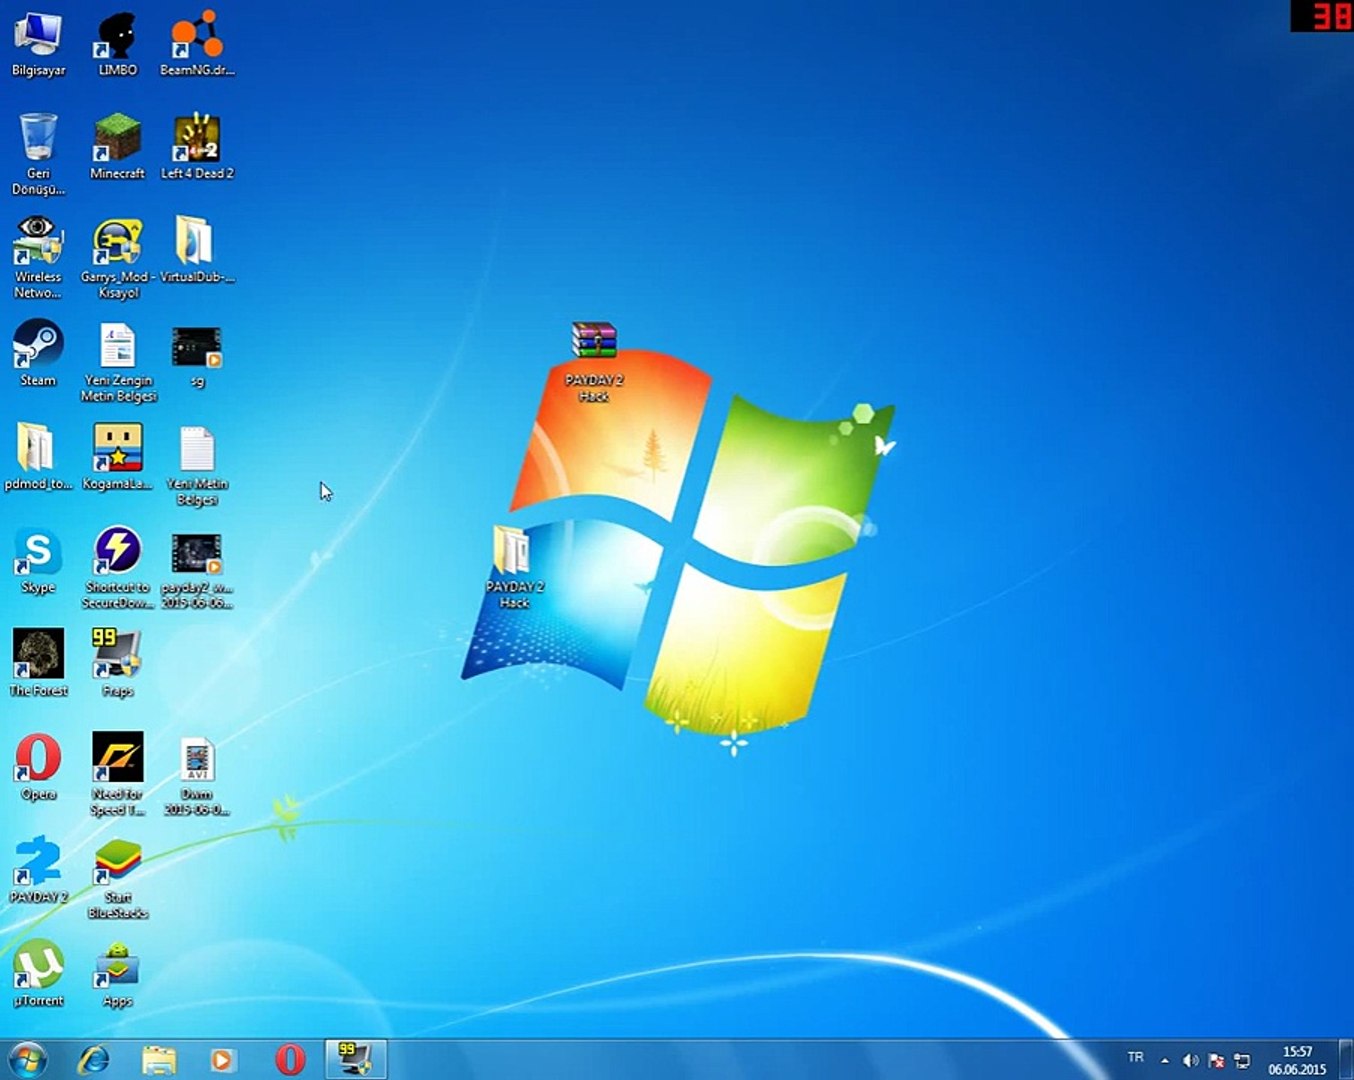
Task: Select the PAYDAY 2 Hack folder
Action: (x=514, y=568)
